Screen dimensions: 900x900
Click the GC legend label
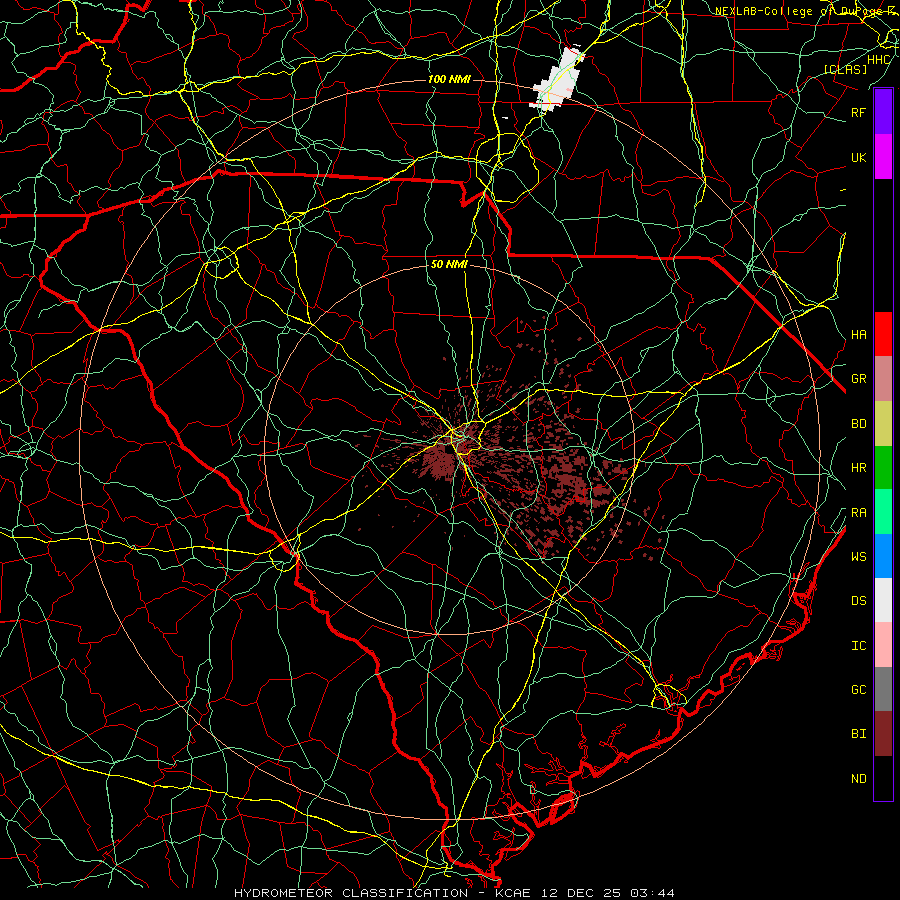coord(858,689)
